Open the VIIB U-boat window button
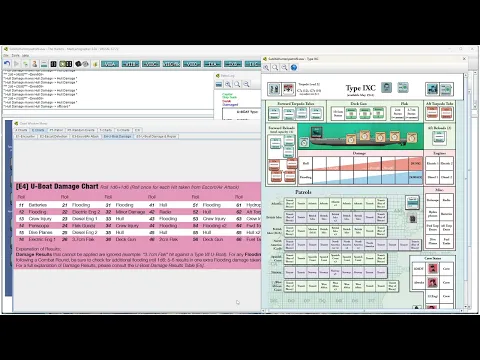480x360 pixels. pyautogui.click(x=130, y=64)
